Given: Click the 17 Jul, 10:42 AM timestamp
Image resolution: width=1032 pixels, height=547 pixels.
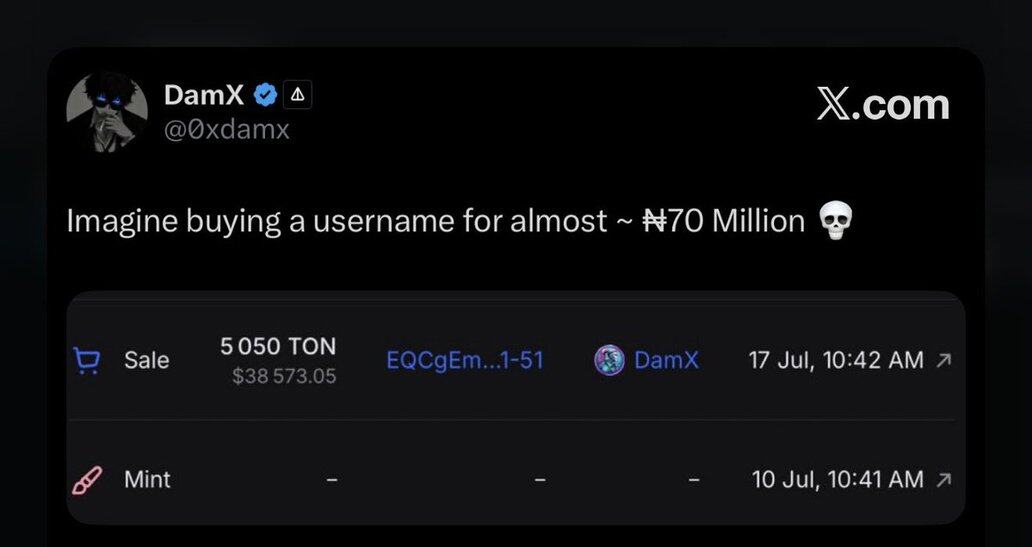Looking at the screenshot, I should (835, 360).
